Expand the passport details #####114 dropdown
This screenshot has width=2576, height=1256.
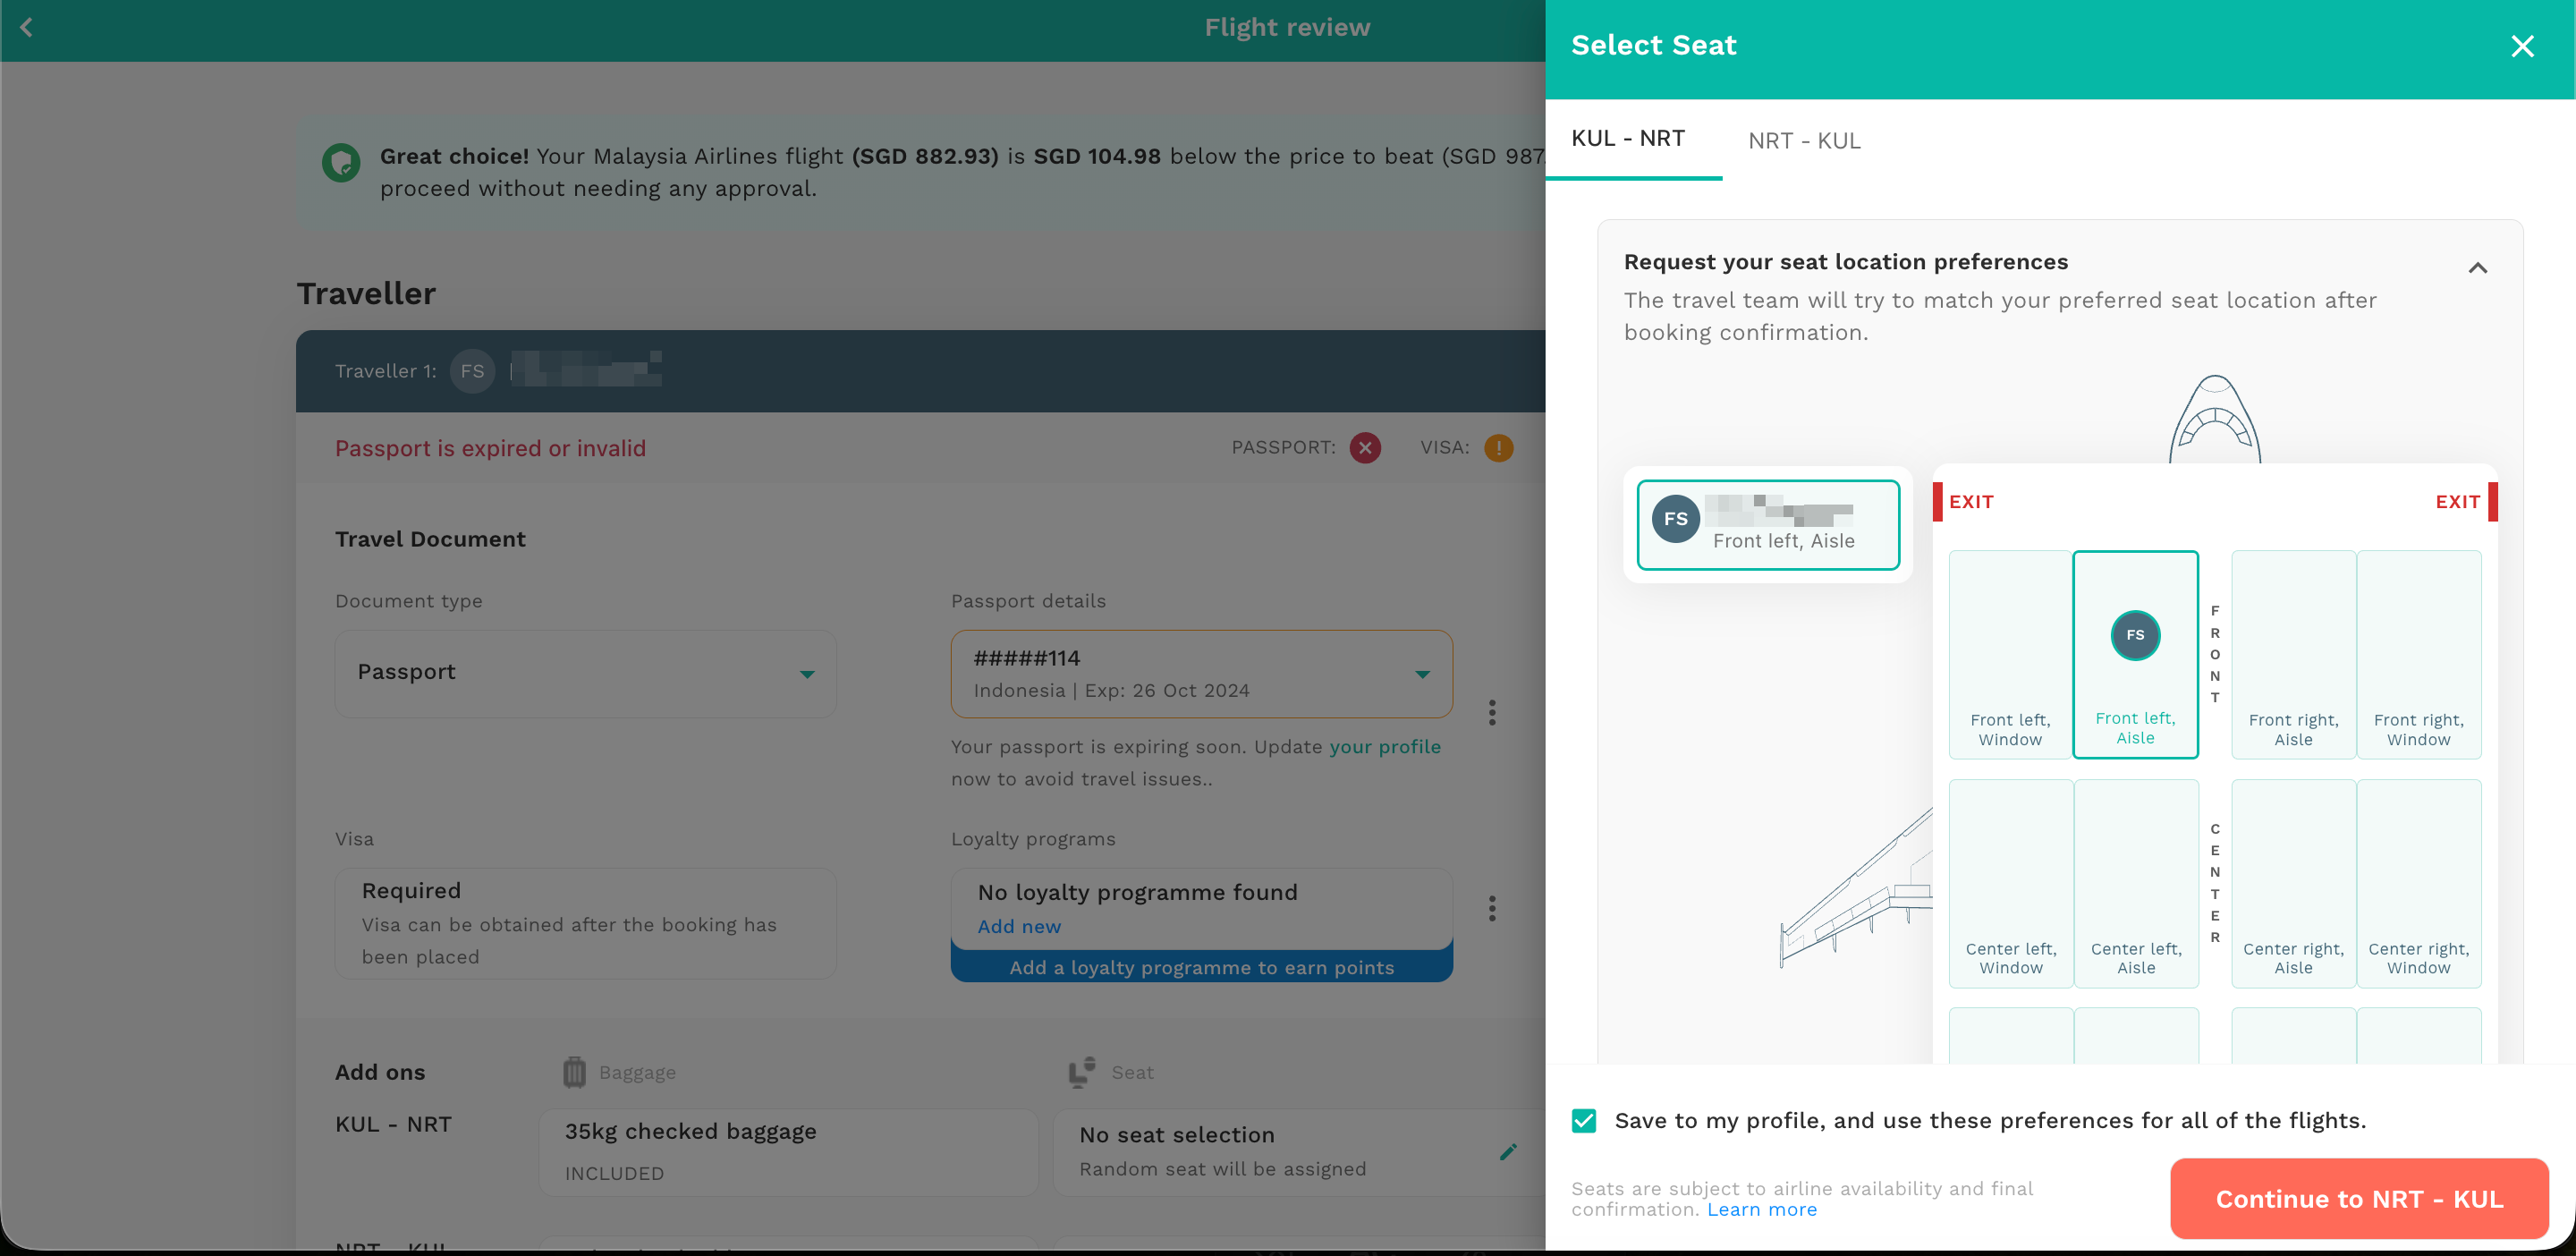1201,673
